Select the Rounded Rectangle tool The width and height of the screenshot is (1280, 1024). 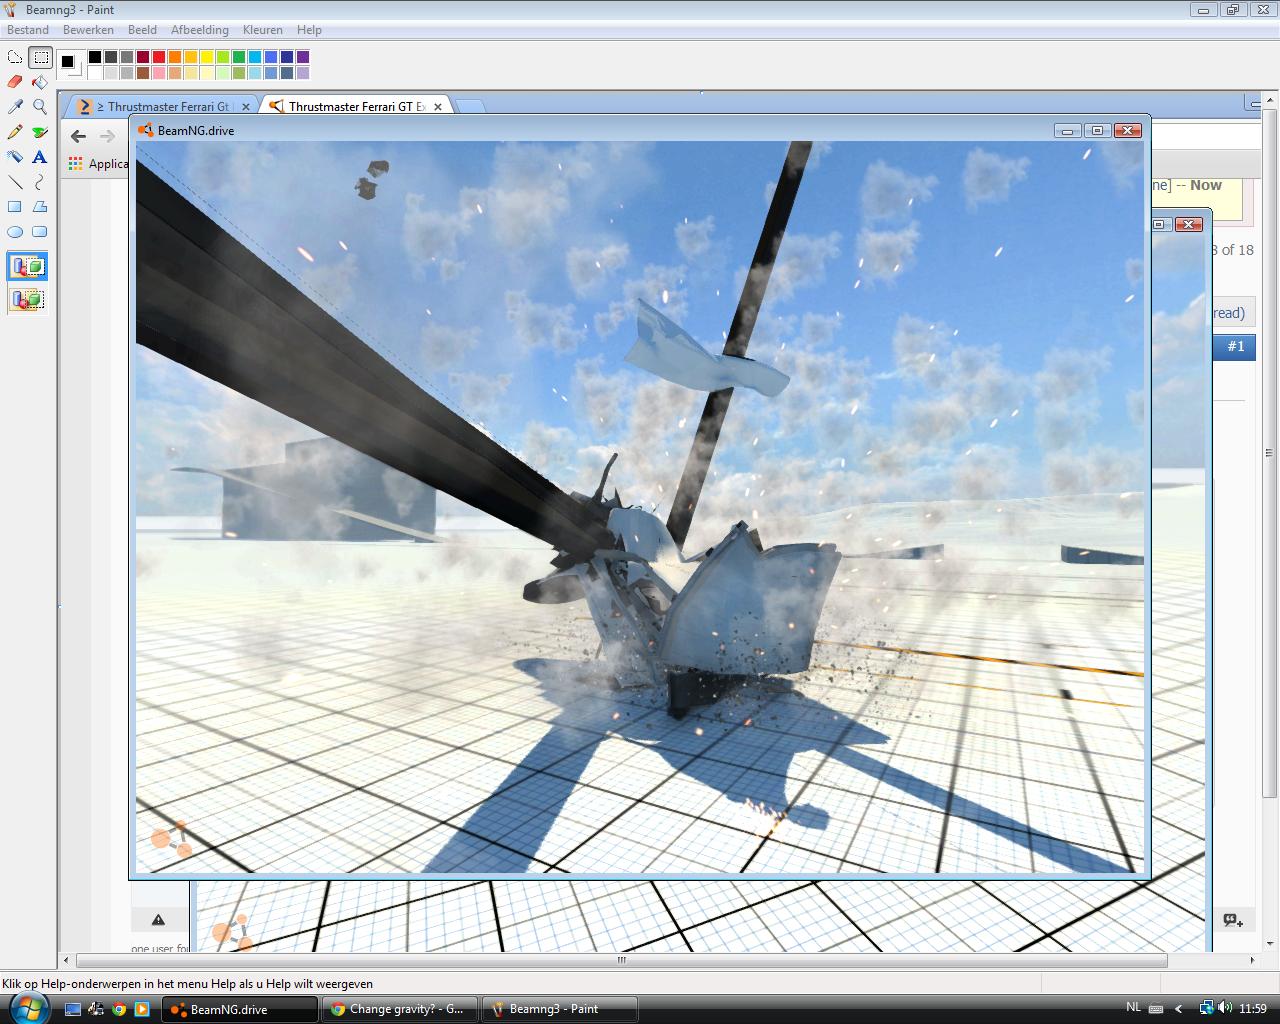click(x=40, y=232)
